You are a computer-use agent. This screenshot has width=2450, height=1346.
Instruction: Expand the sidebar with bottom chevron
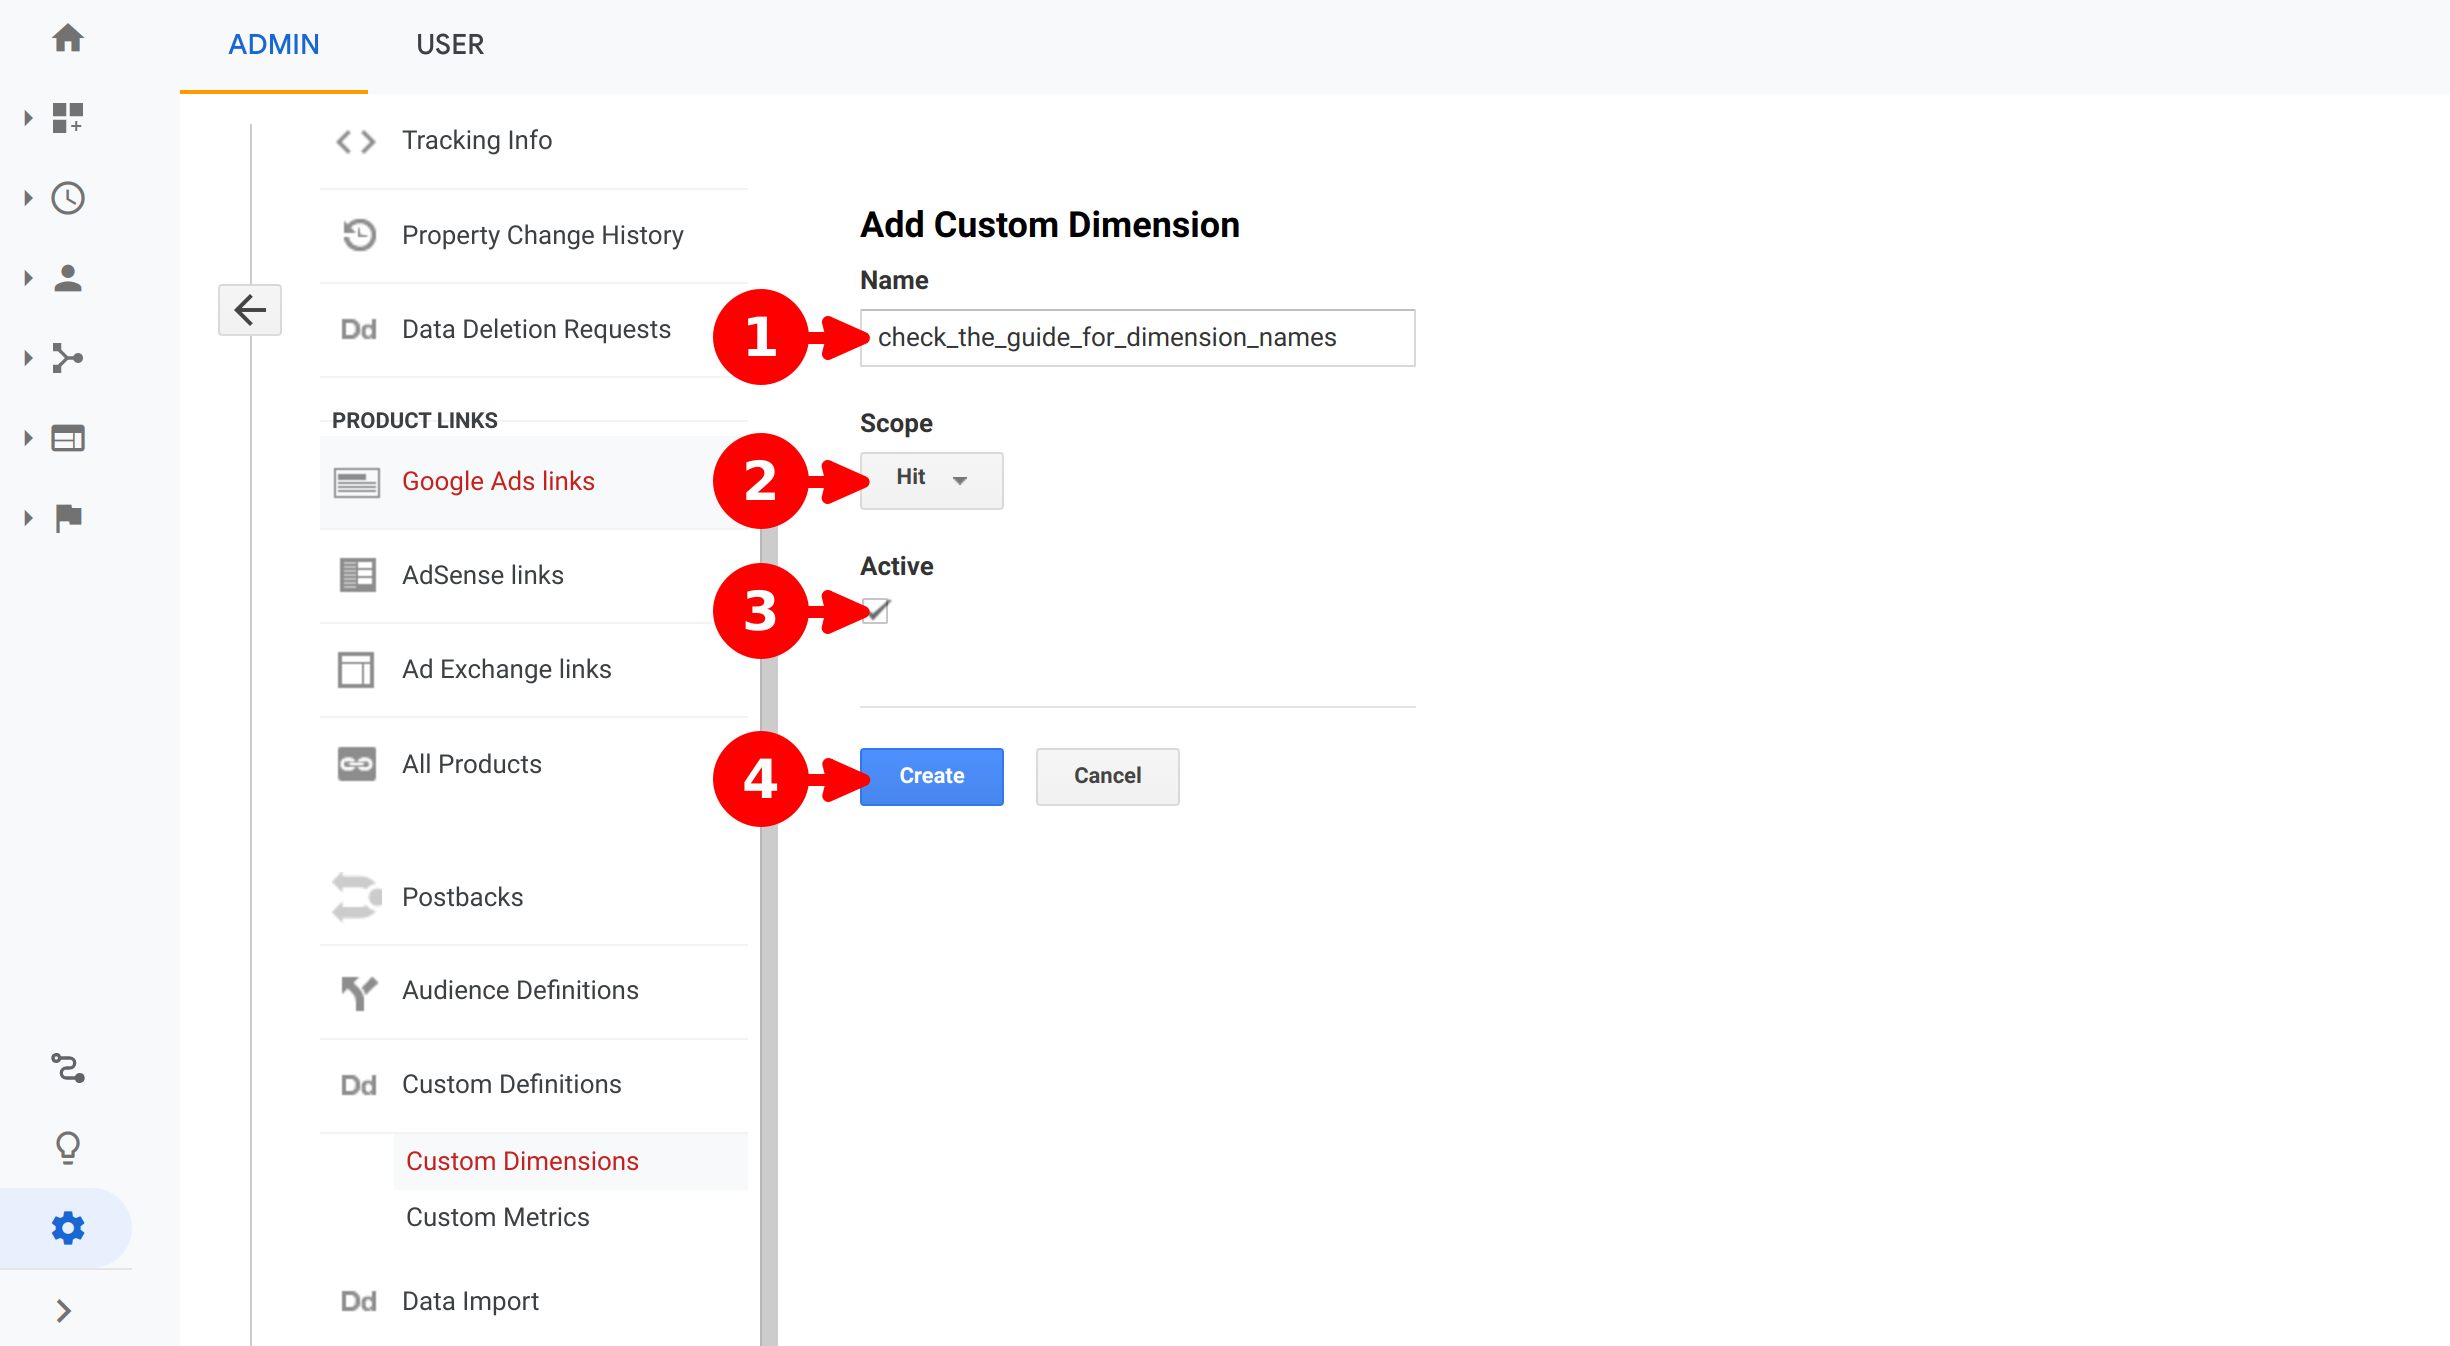pos(64,1310)
